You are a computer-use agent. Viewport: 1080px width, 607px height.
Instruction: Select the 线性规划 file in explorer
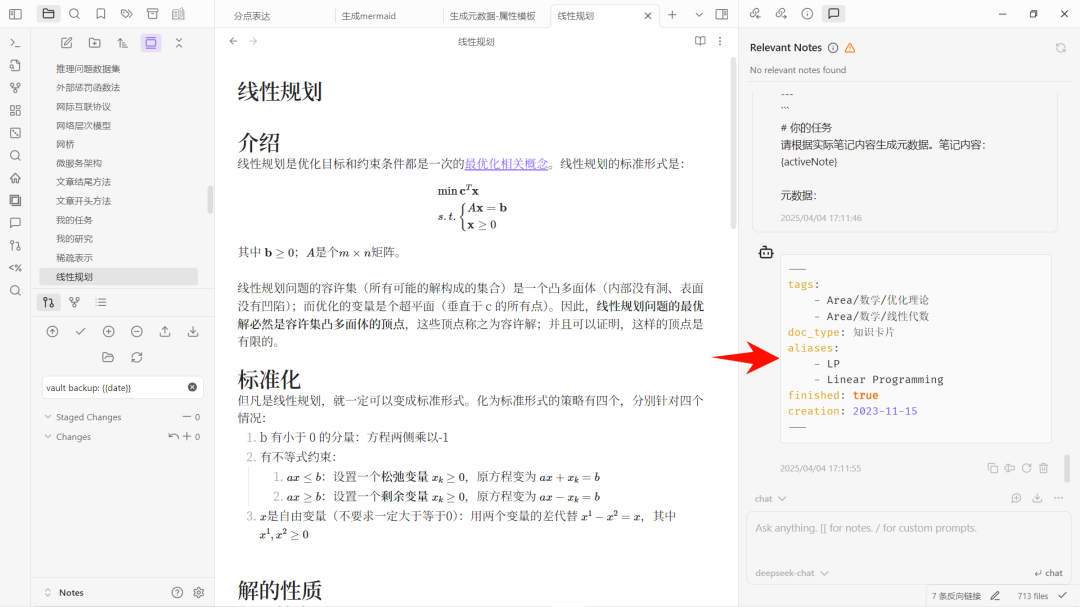point(118,277)
